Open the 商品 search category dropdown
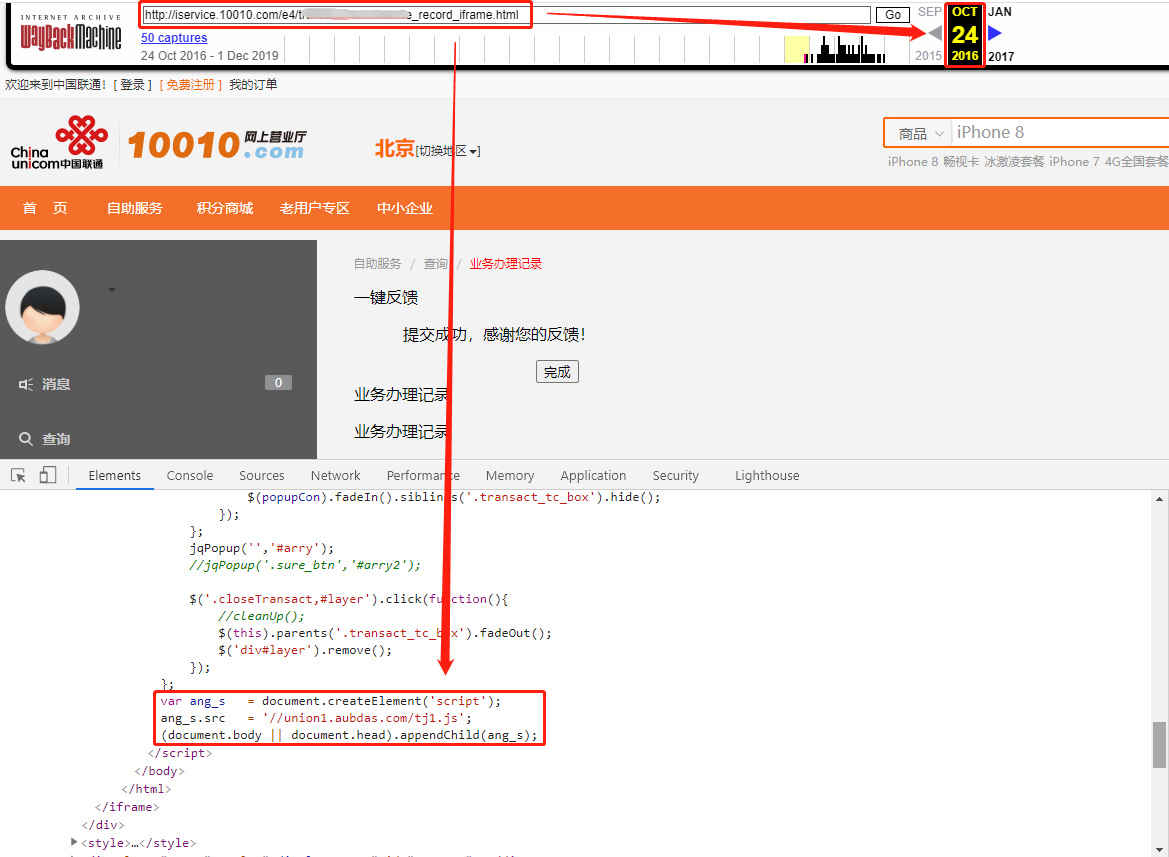This screenshot has width=1169, height=857. pyautogui.click(x=921, y=133)
